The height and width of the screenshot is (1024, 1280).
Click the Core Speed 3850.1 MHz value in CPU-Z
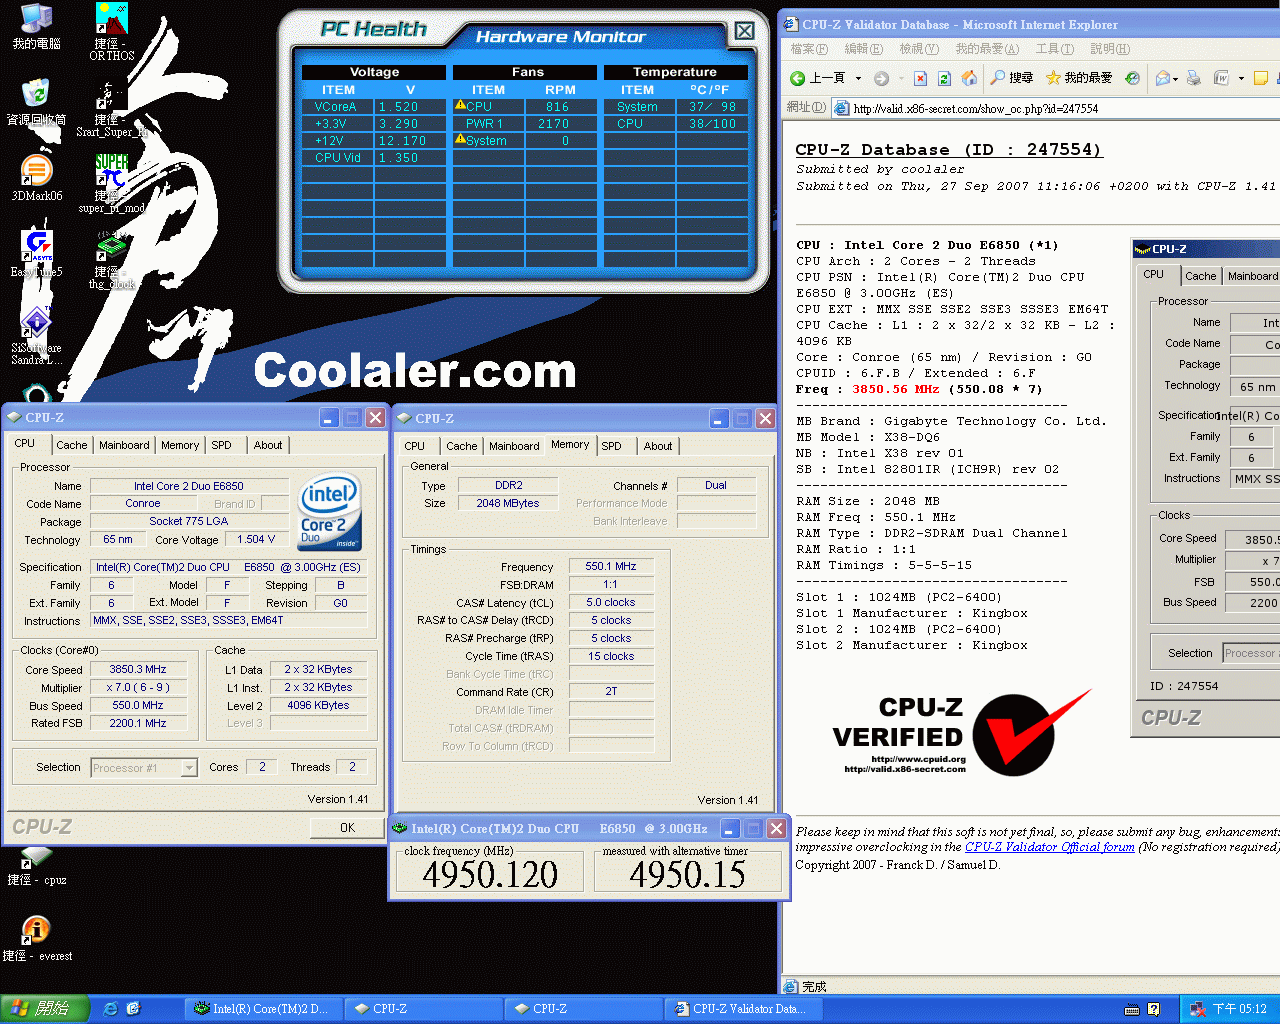[x=138, y=669]
